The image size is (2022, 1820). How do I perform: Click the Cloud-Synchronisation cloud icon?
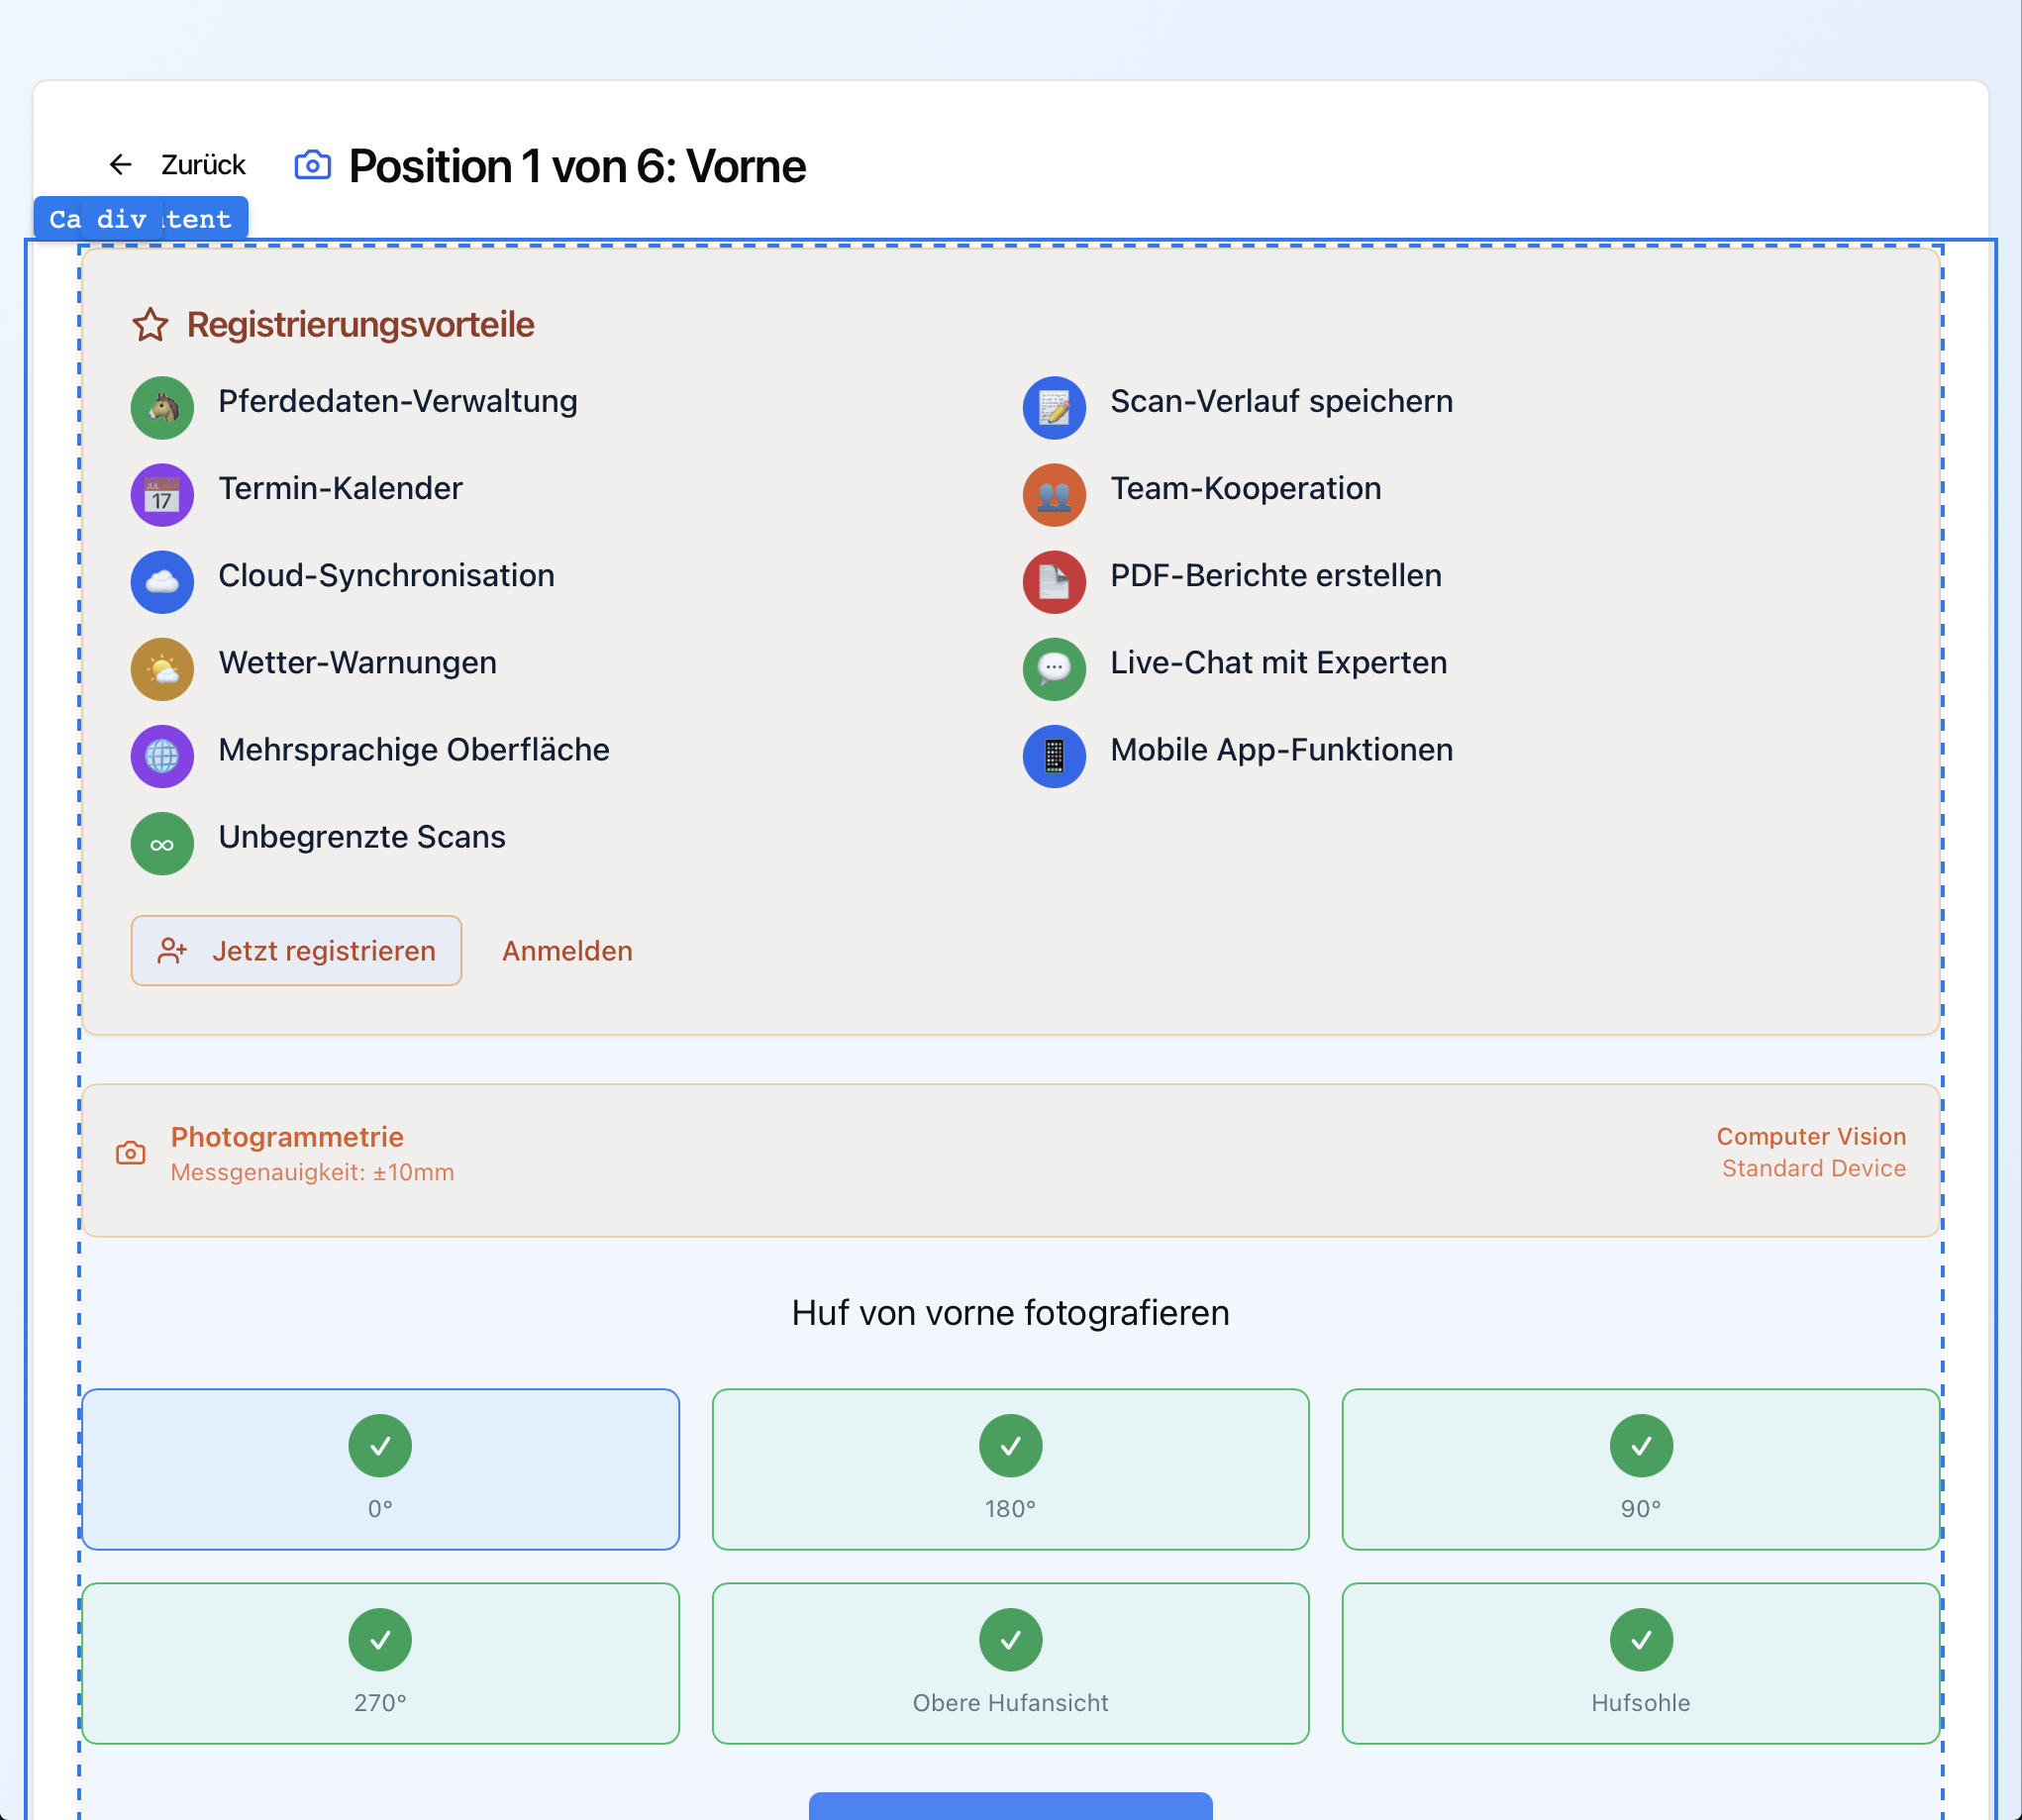(162, 582)
